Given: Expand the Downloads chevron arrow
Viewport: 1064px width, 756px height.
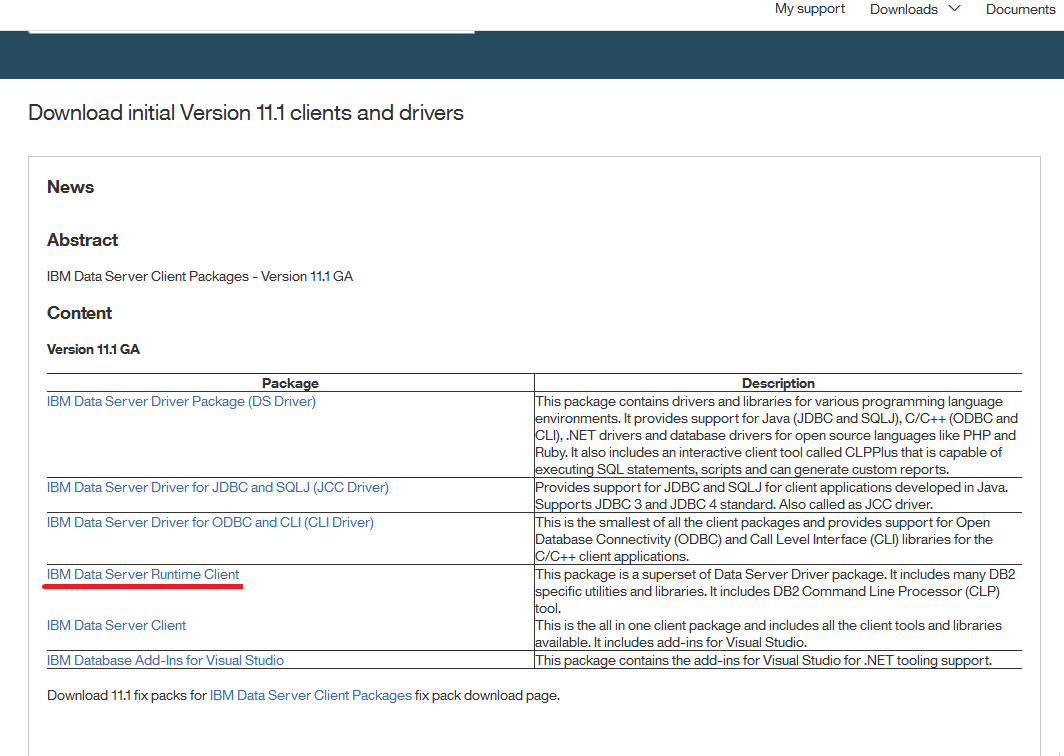Looking at the screenshot, I should (954, 8).
